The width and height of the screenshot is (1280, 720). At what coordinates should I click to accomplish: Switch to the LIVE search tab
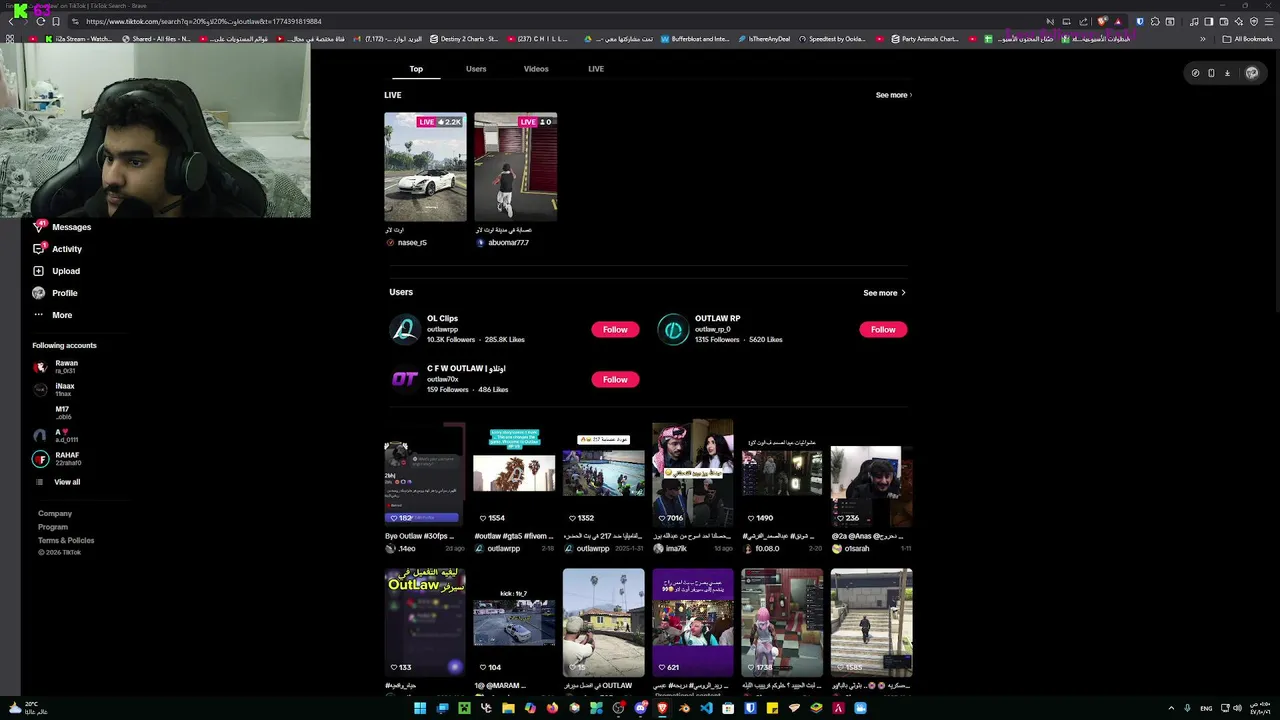coord(596,69)
